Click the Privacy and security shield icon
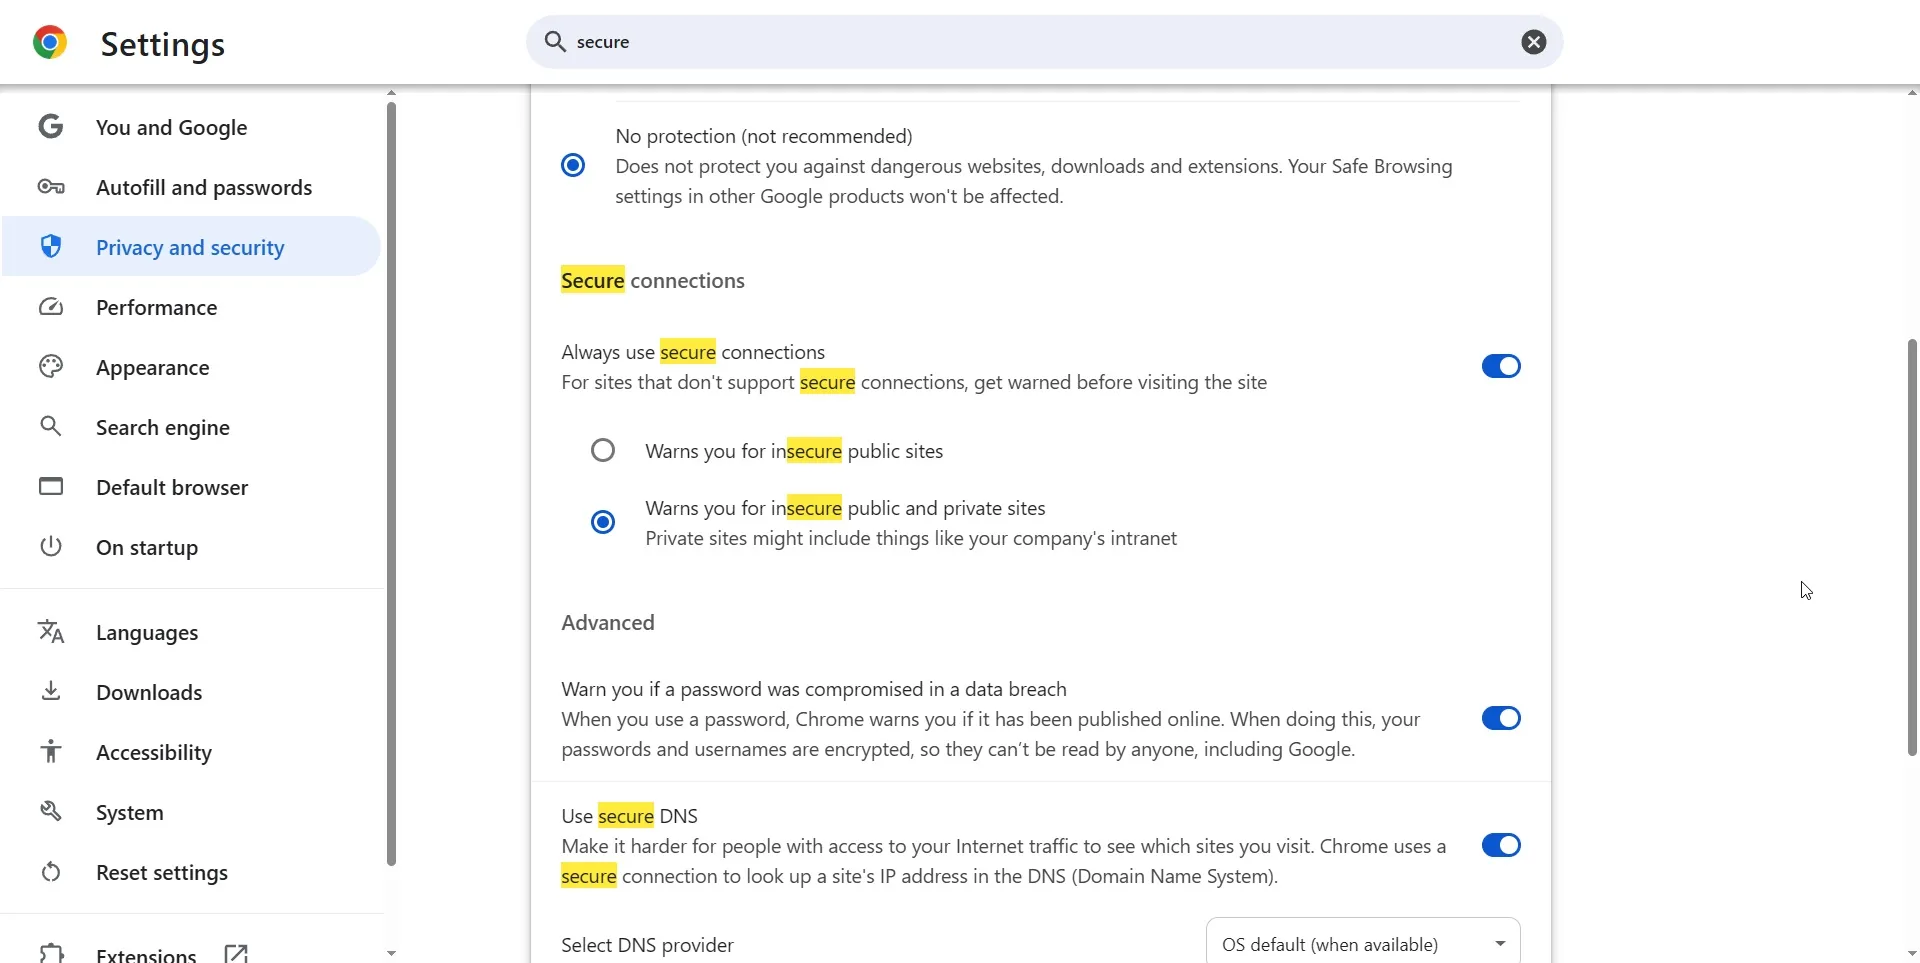This screenshot has height=963, width=1920. (51, 247)
